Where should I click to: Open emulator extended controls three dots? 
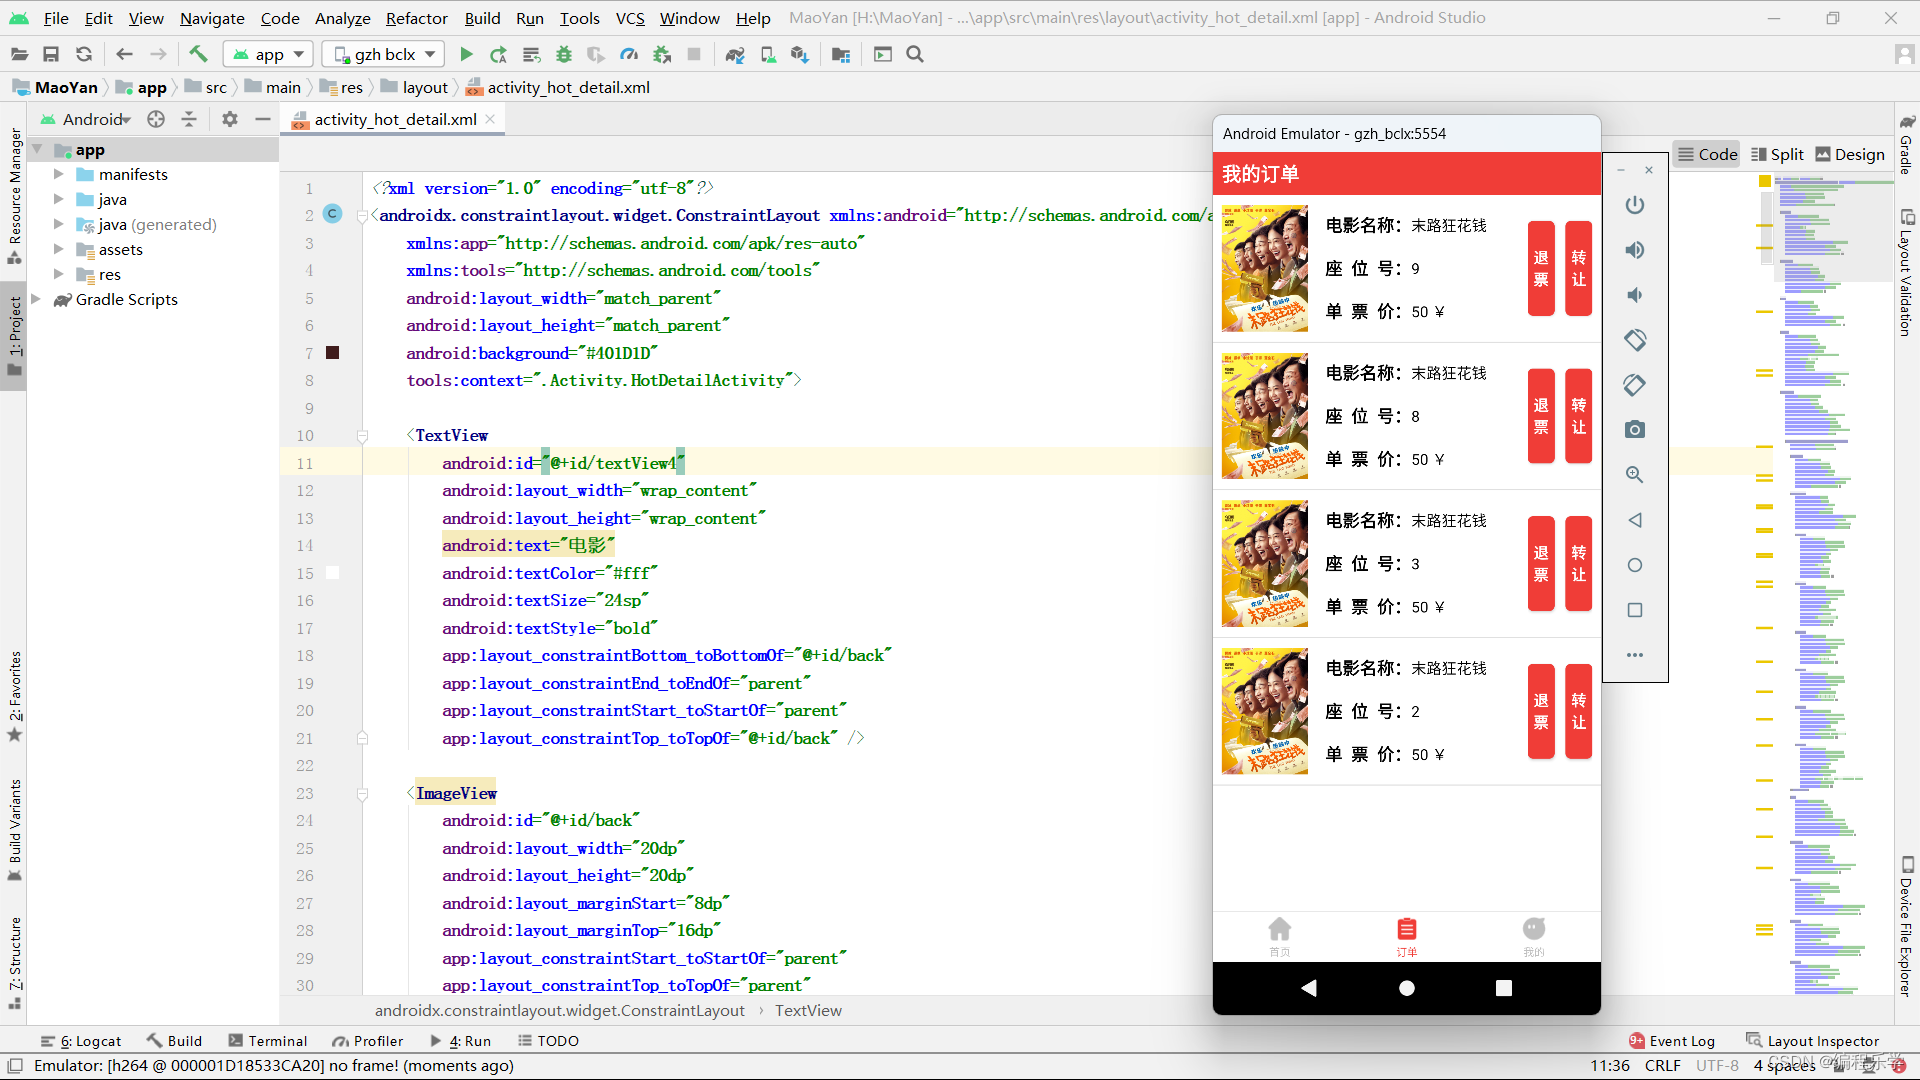point(1635,655)
